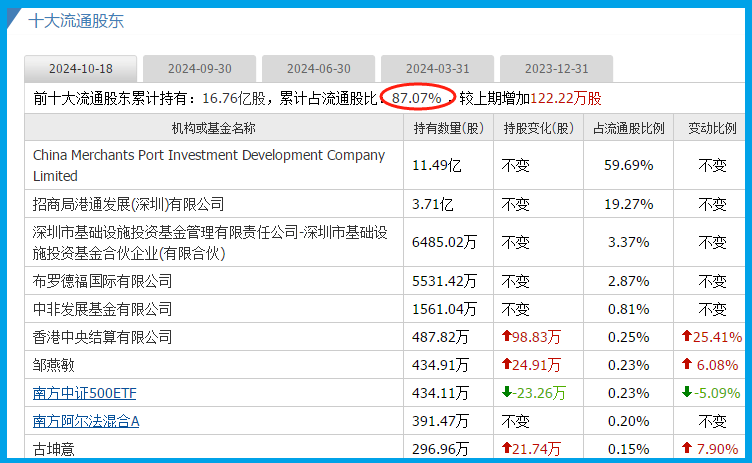752x463 pixels.
Task: Click the 434.91万 holding value
Action: pyautogui.click(x=440, y=365)
